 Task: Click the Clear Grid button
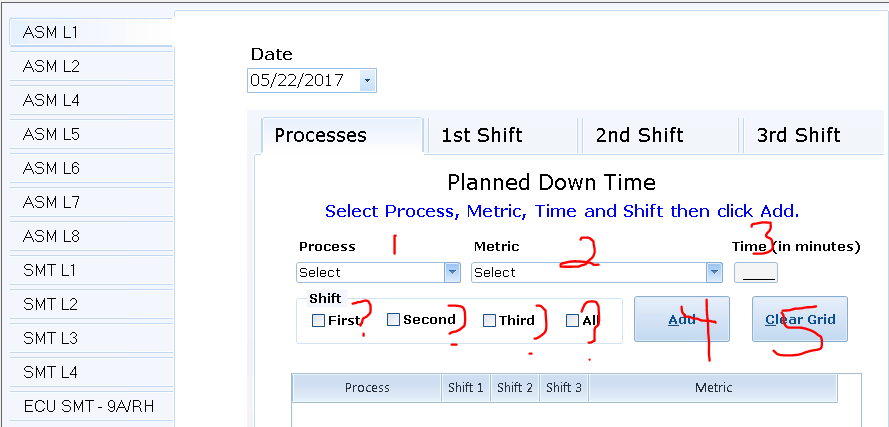[x=799, y=320]
